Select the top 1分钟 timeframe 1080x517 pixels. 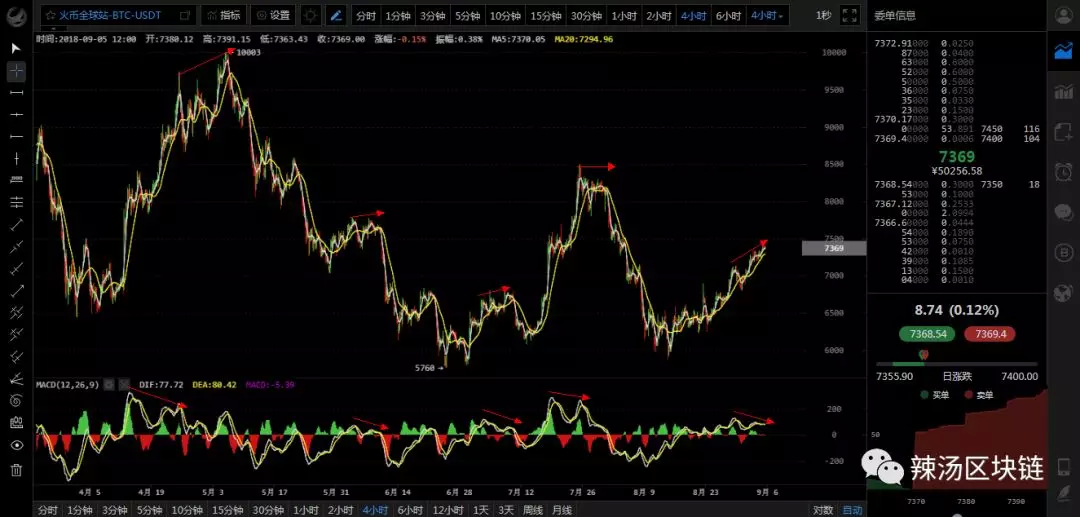[x=397, y=15]
